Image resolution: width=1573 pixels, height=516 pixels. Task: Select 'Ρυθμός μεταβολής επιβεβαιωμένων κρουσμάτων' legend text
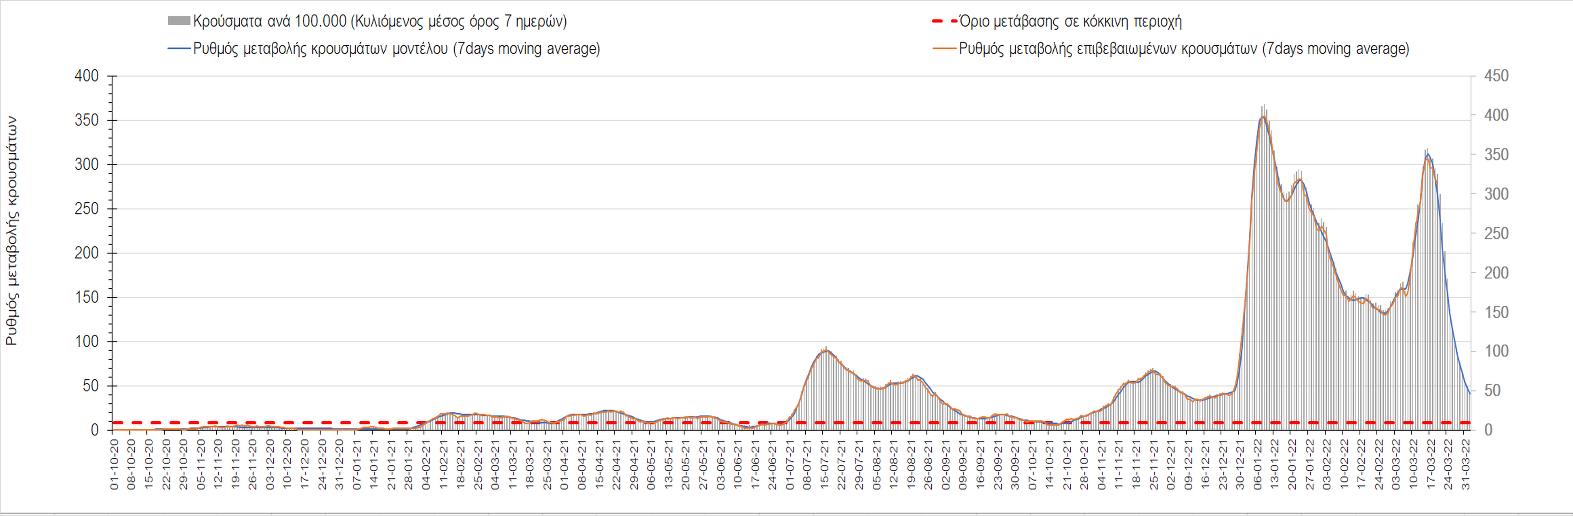(1184, 49)
